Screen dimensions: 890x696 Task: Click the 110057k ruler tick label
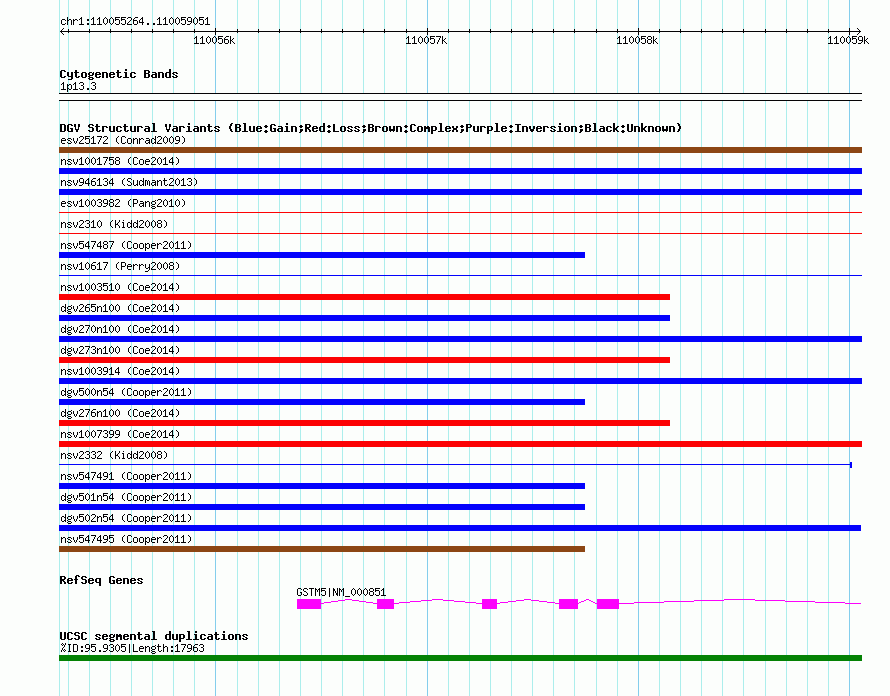(426, 40)
